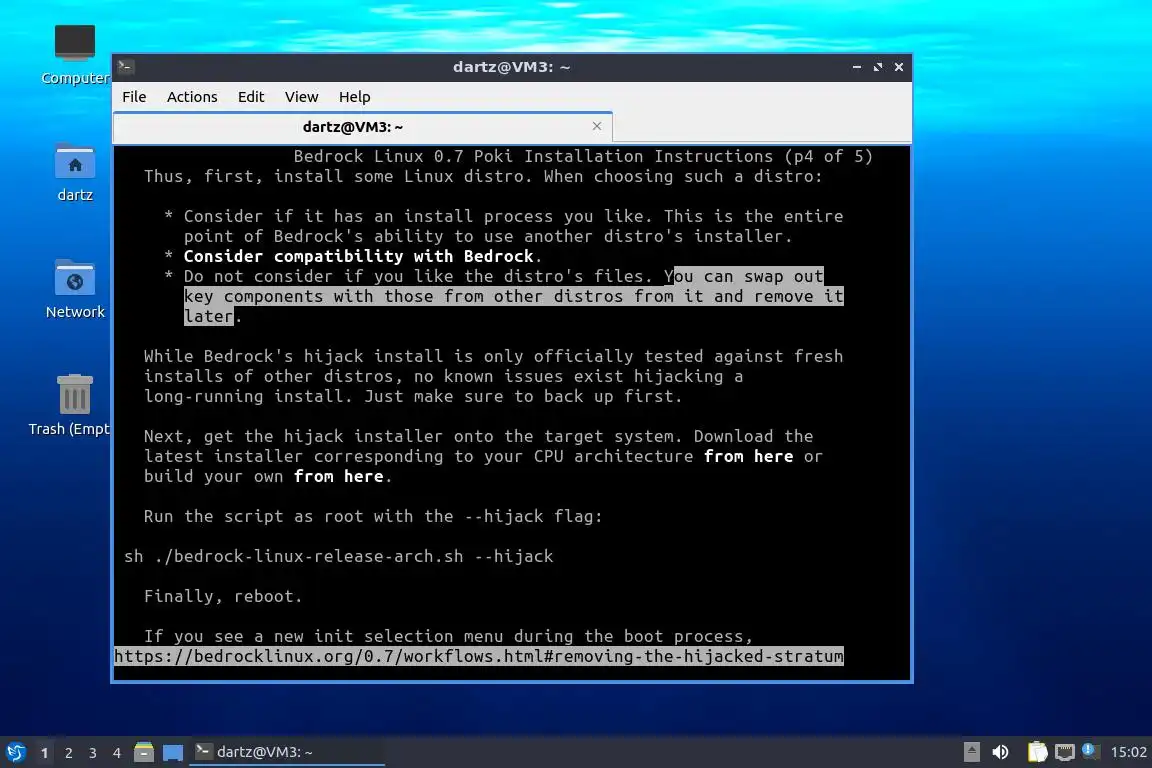Open the application menu in taskbar
This screenshot has height=768, width=1152.
point(16,752)
